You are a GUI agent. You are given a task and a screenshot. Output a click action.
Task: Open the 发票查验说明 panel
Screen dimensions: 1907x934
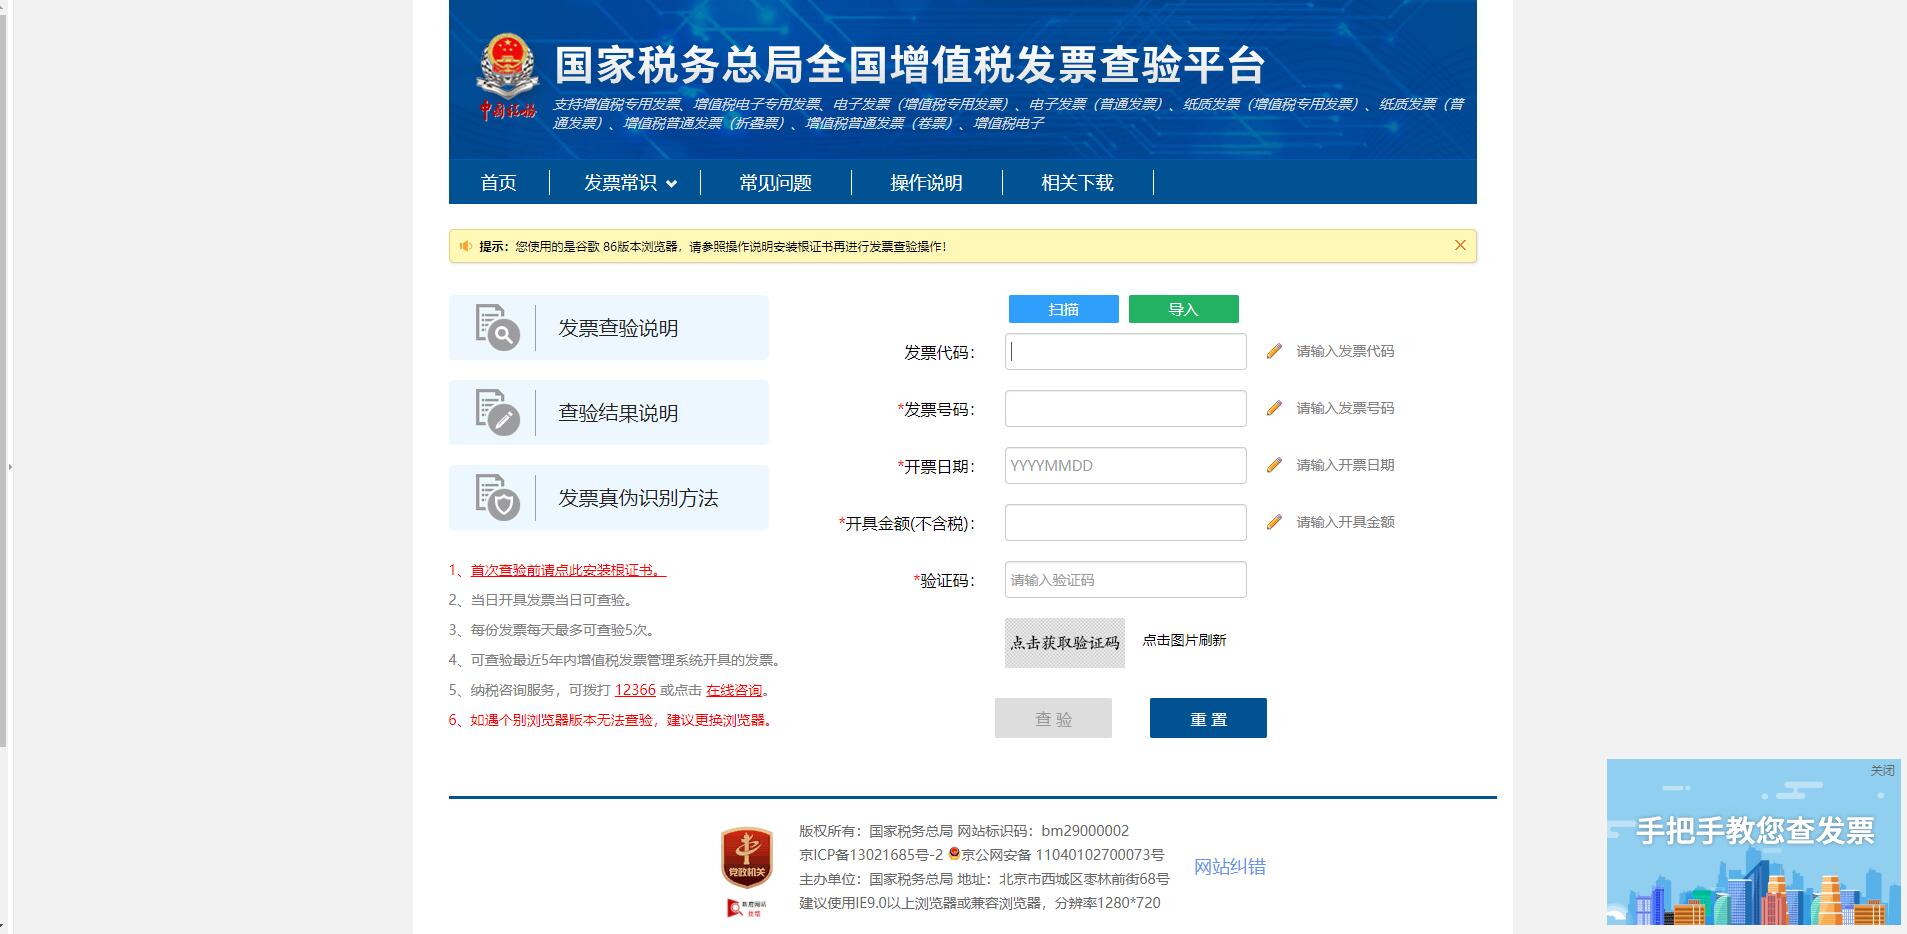coord(608,327)
